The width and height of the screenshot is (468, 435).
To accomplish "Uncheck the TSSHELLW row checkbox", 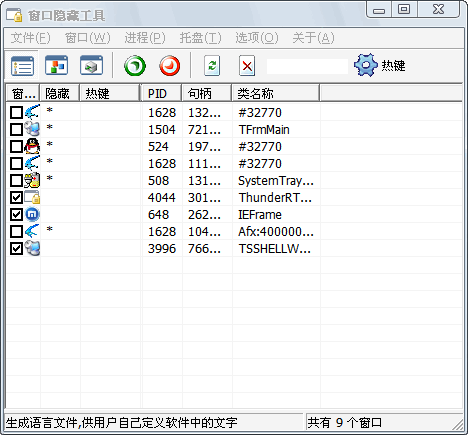I will click(x=16, y=248).
